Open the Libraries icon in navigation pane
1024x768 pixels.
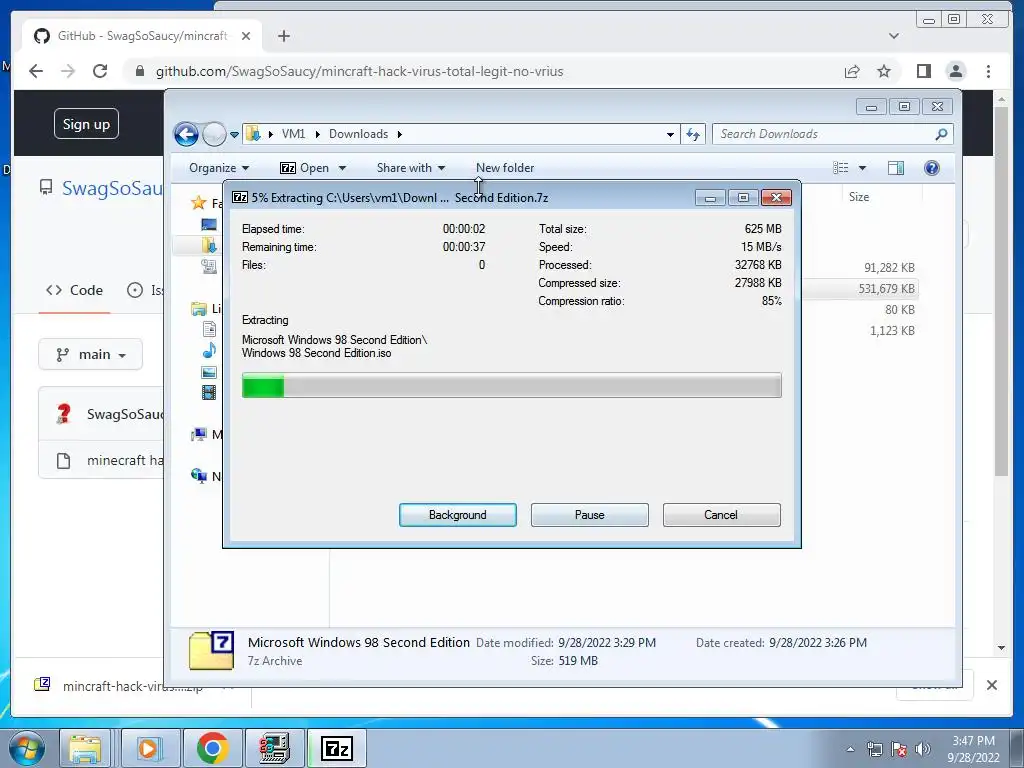[x=199, y=308]
